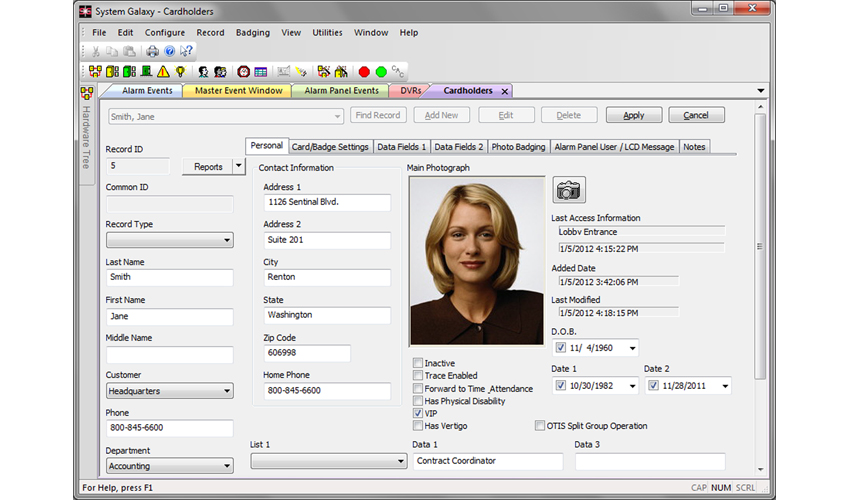Click the Cancel button
The width and height of the screenshot is (850, 500).
[x=696, y=116]
